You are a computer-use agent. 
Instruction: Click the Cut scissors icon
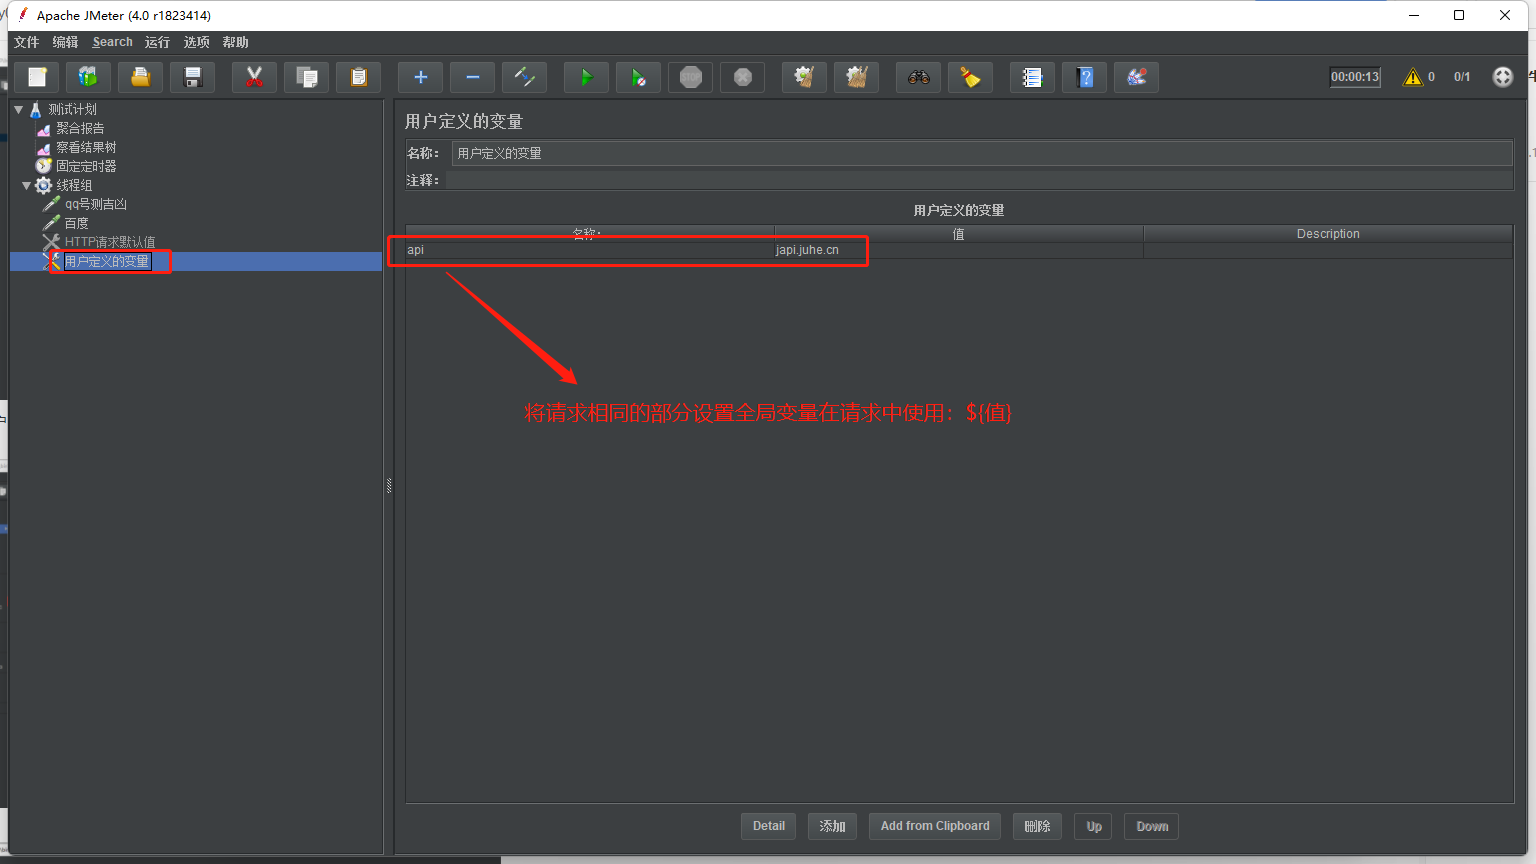pyautogui.click(x=255, y=77)
